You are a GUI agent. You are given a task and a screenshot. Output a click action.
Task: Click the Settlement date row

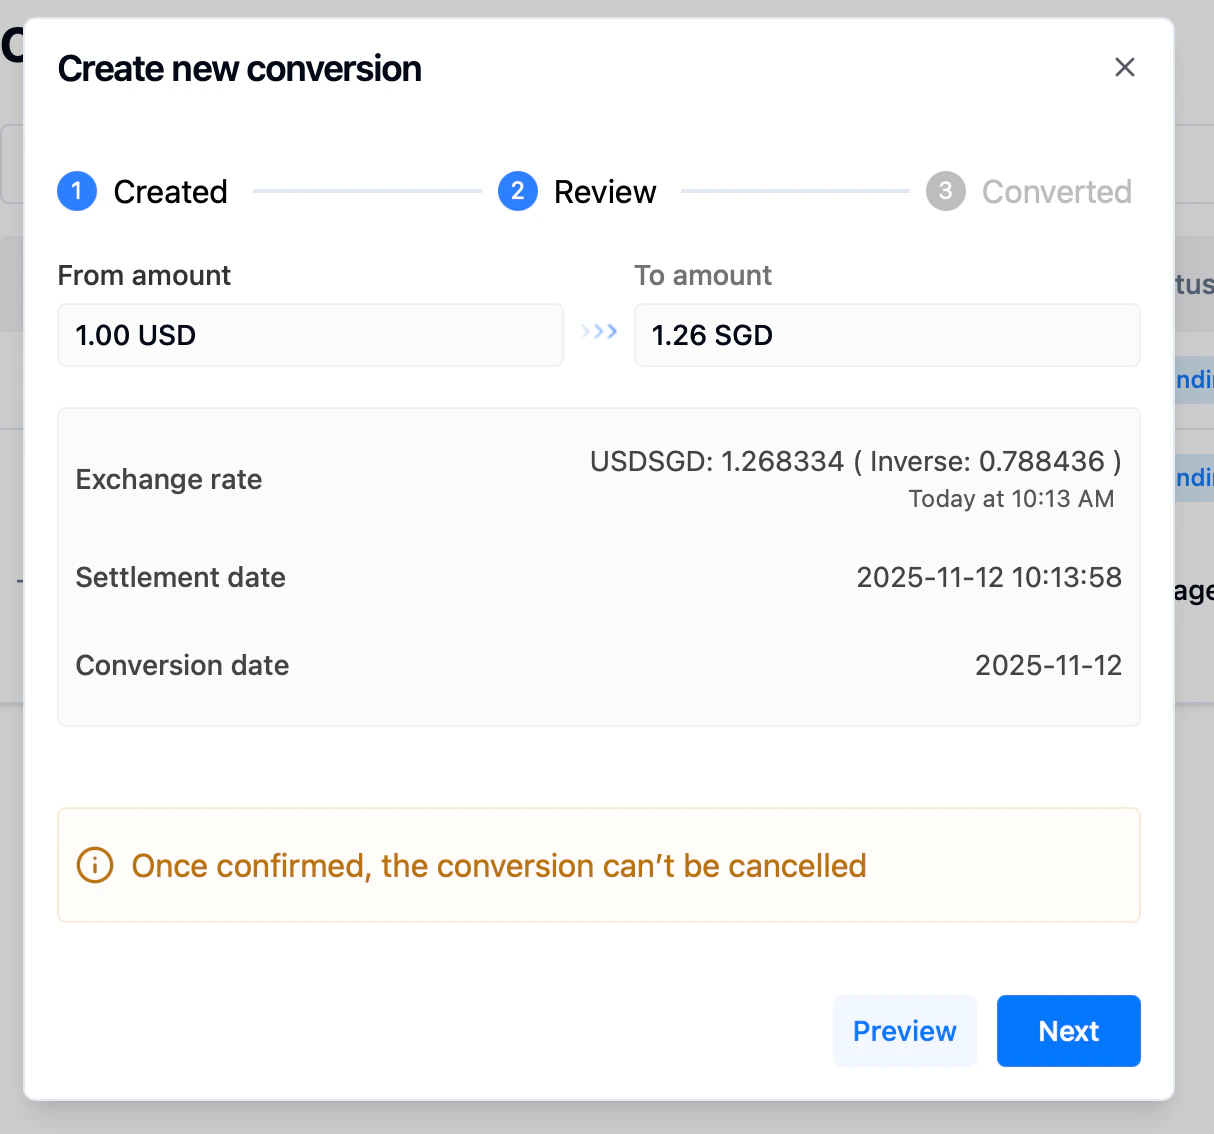[x=598, y=577]
